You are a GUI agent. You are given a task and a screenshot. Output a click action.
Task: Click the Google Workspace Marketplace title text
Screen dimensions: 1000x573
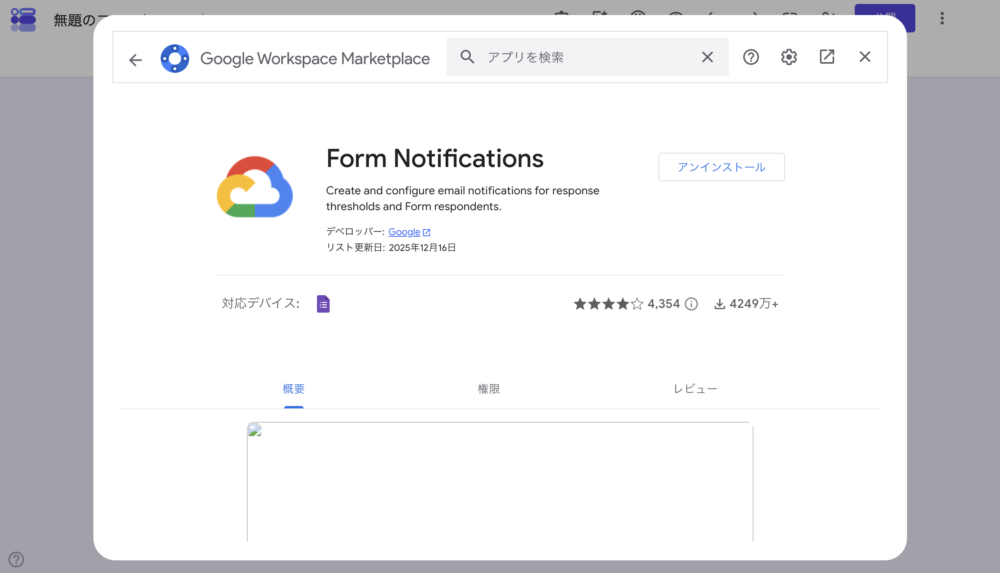point(315,59)
